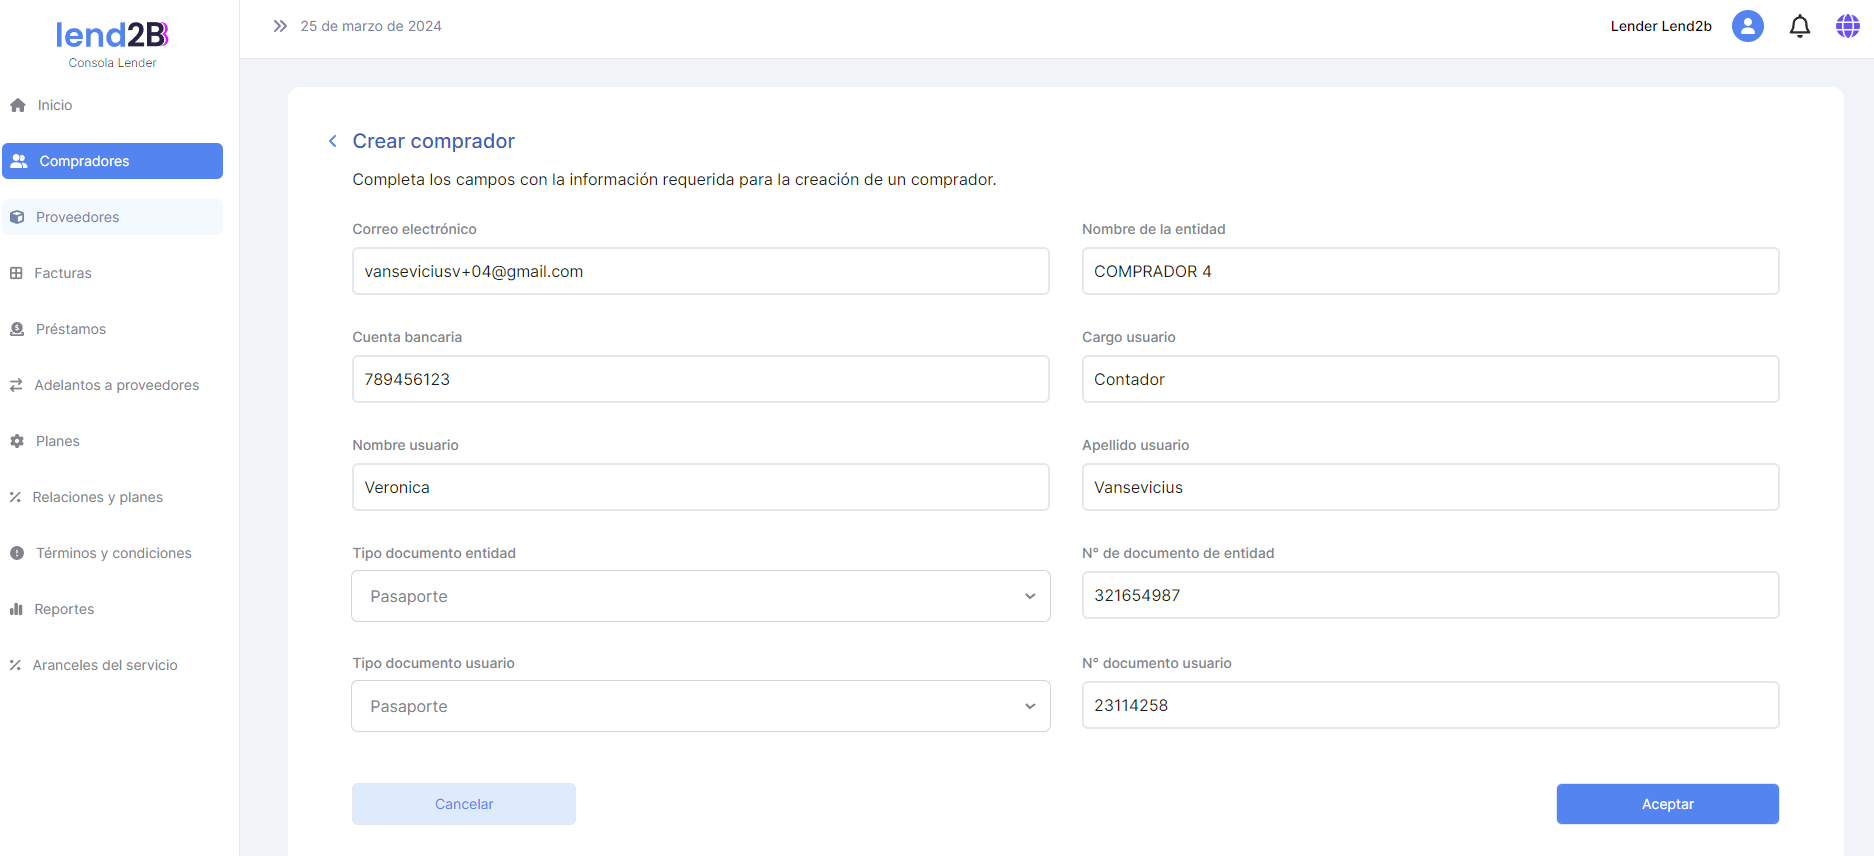Click the lend2B logo
1874x856 pixels.
point(112,36)
